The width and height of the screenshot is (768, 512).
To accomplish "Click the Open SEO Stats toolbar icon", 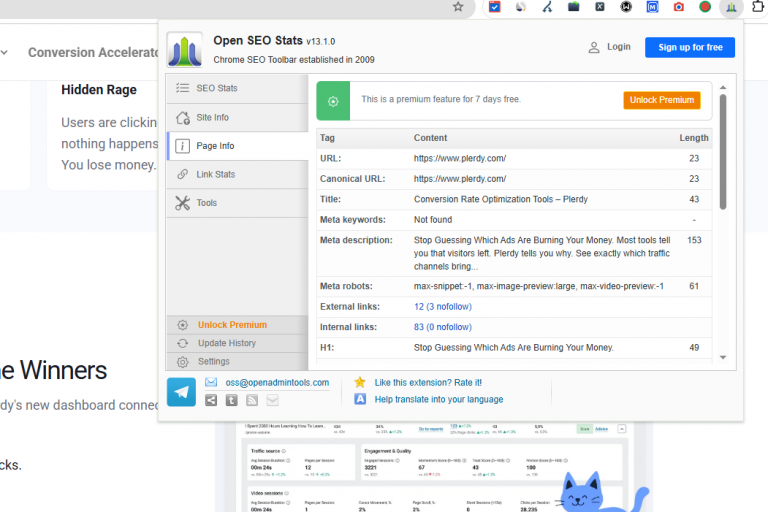I will click(731, 7).
